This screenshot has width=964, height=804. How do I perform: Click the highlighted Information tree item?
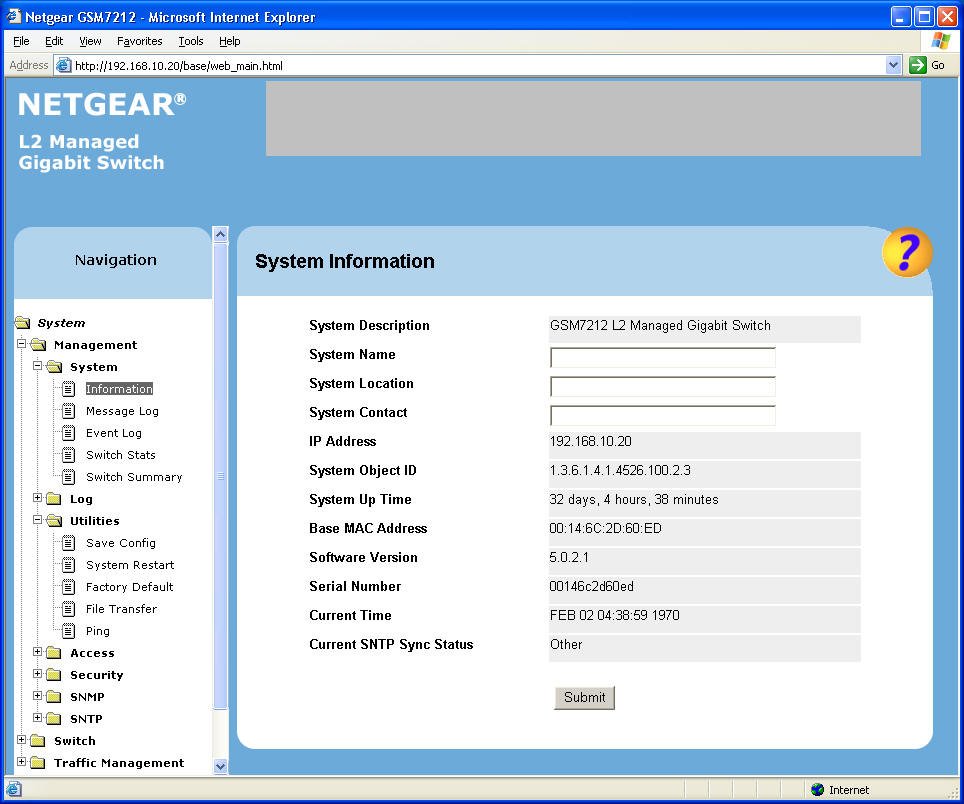tap(119, 389)
